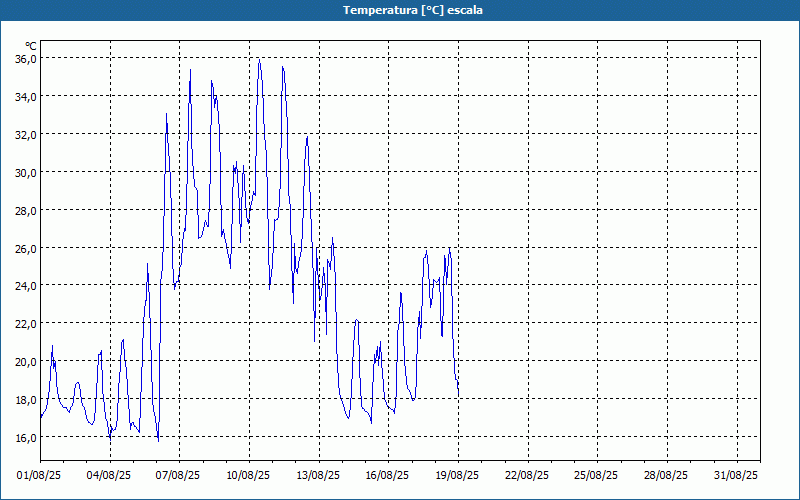Screen dimensions: 800x500
Task: Click the 26,0 y-axis label
Action: point(26,248)
